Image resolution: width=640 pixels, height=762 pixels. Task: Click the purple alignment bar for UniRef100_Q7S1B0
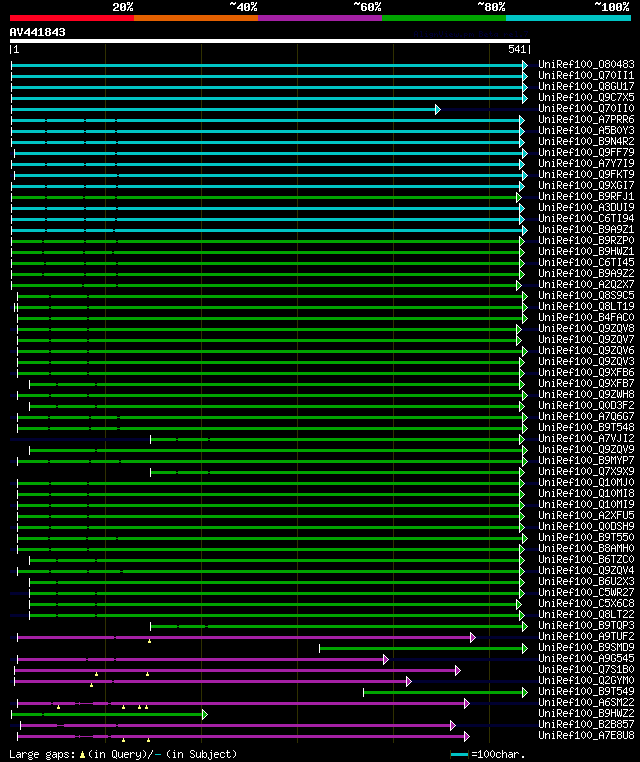click(x=237, y=670)
